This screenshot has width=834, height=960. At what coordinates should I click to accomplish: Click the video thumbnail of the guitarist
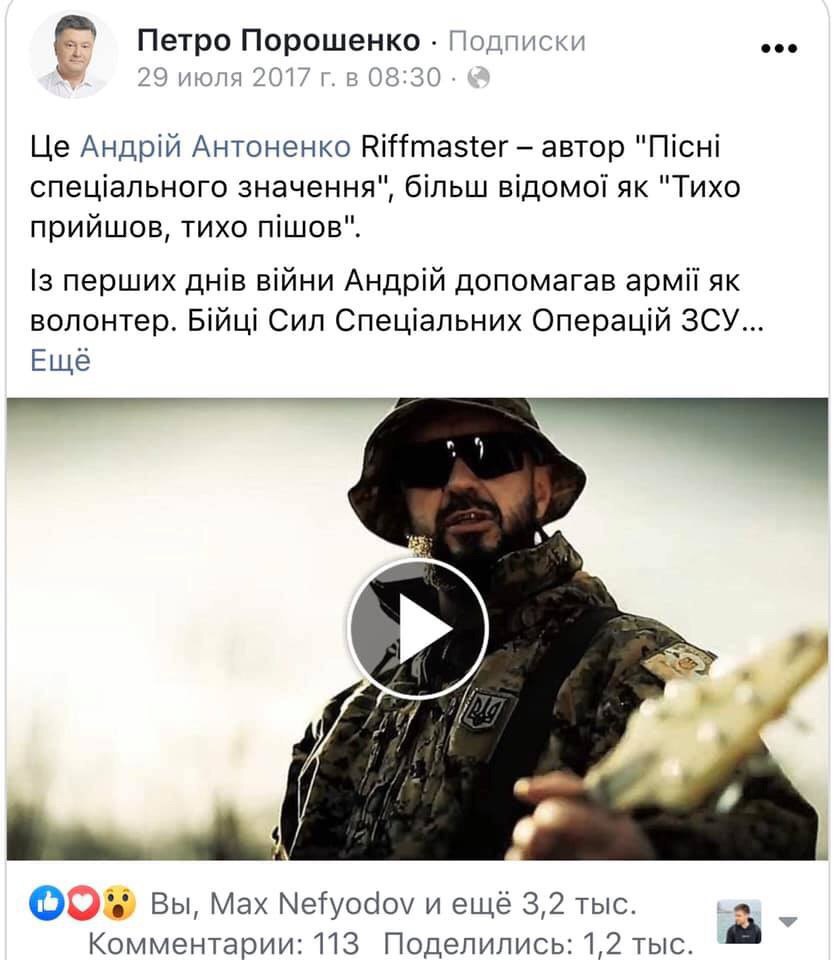pos(417,629)
